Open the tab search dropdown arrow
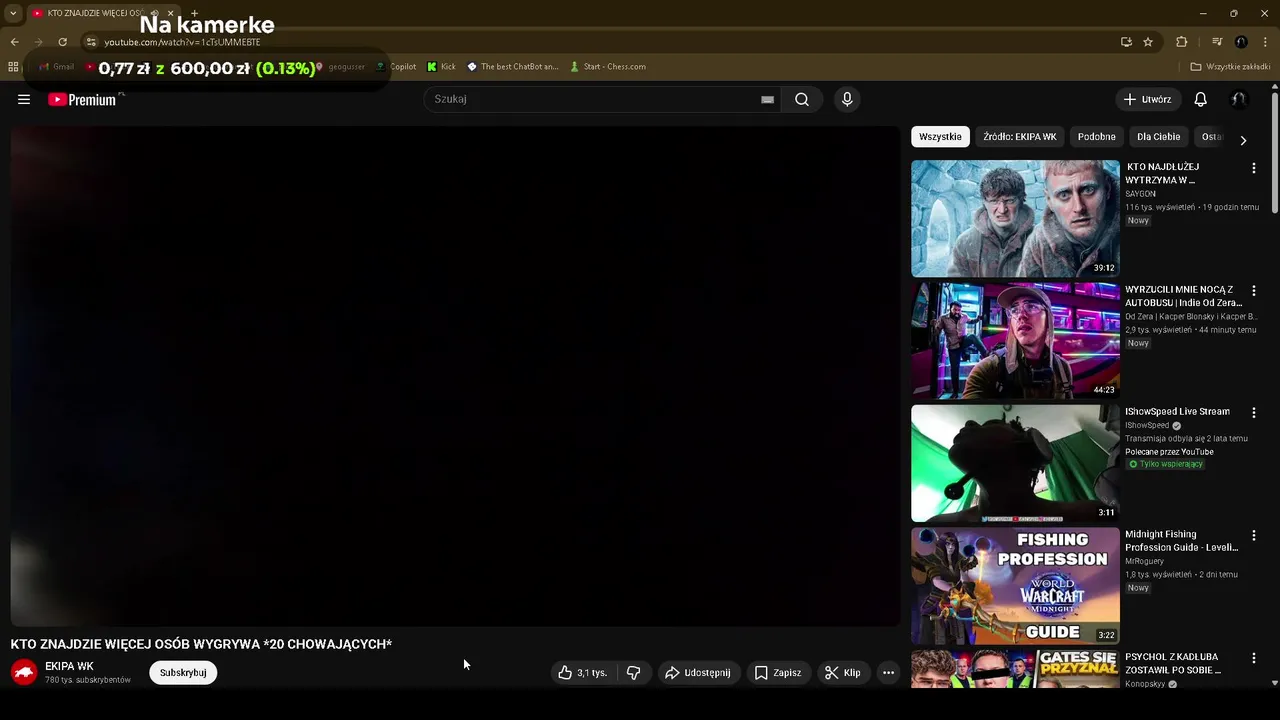 tap(13, 13)
